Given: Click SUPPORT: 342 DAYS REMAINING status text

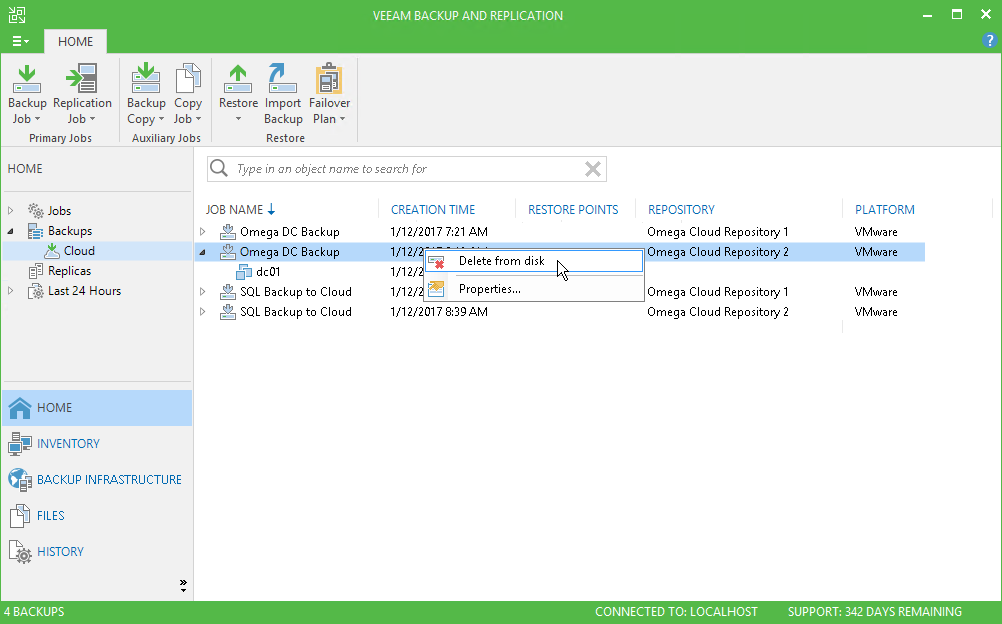Looking at the screenshot, I should 875,612.
